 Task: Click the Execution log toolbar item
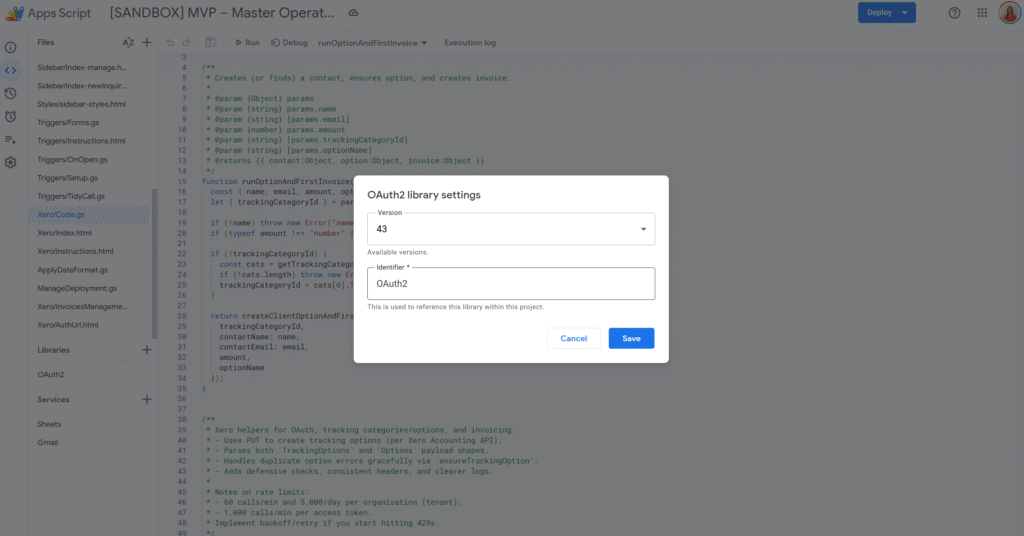click(x=470, y=43)
